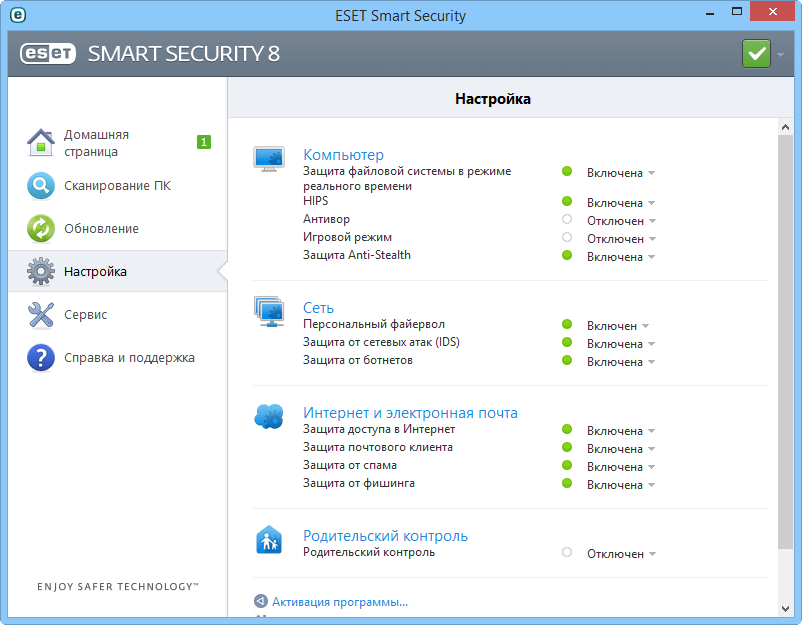The image size is (802, 625).
Task: Click the Компьютер monitor icon
Action: [x=269, y=157]
